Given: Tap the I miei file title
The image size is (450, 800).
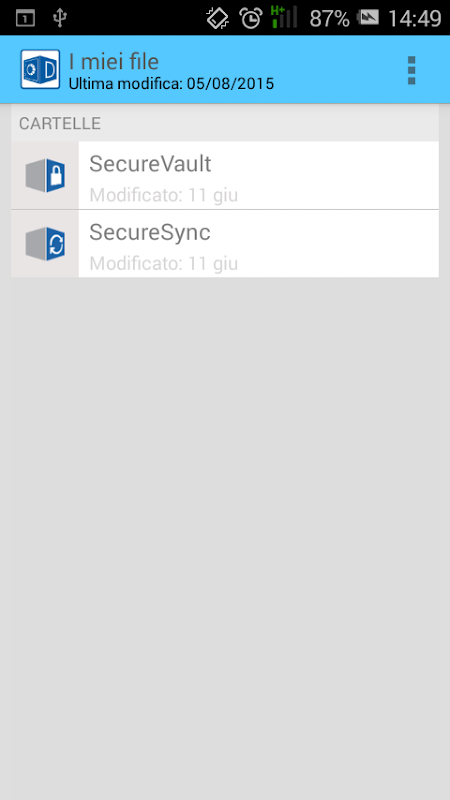Looking at the screenshot, I should (114, 62).
